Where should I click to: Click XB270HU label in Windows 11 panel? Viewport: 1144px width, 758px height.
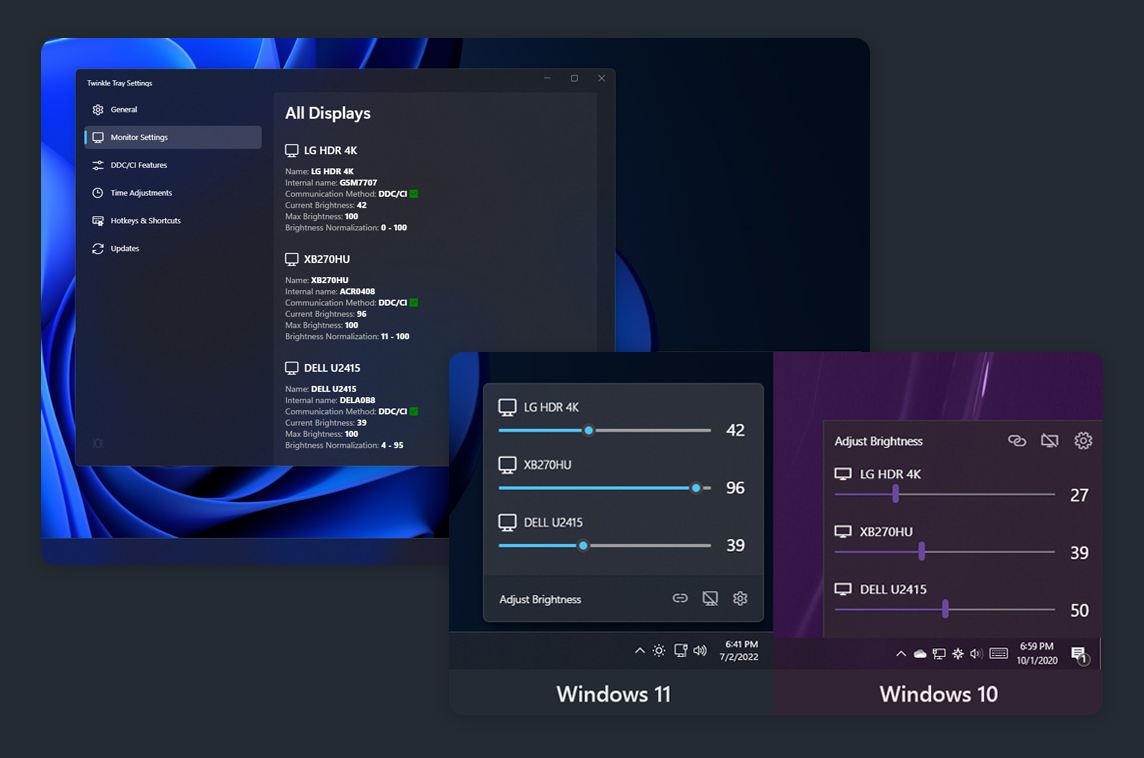[x=547, y=465]
